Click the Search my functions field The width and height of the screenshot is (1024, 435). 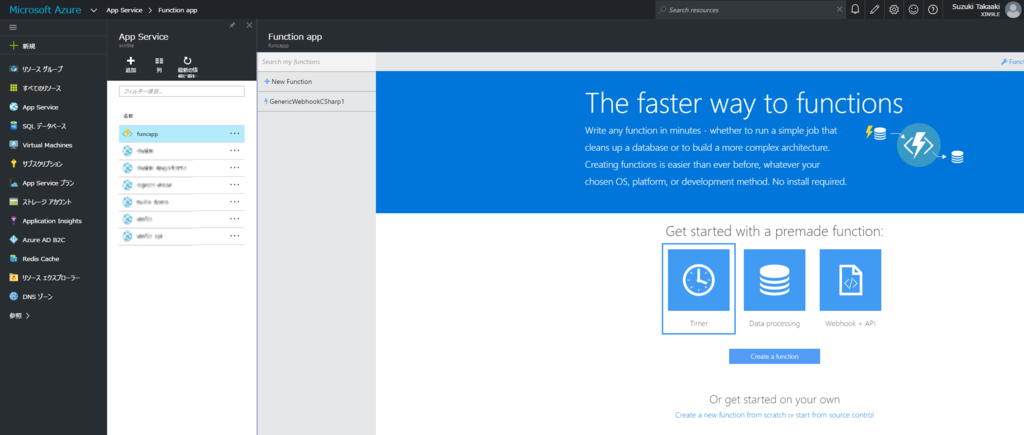[x=317, y=62]
